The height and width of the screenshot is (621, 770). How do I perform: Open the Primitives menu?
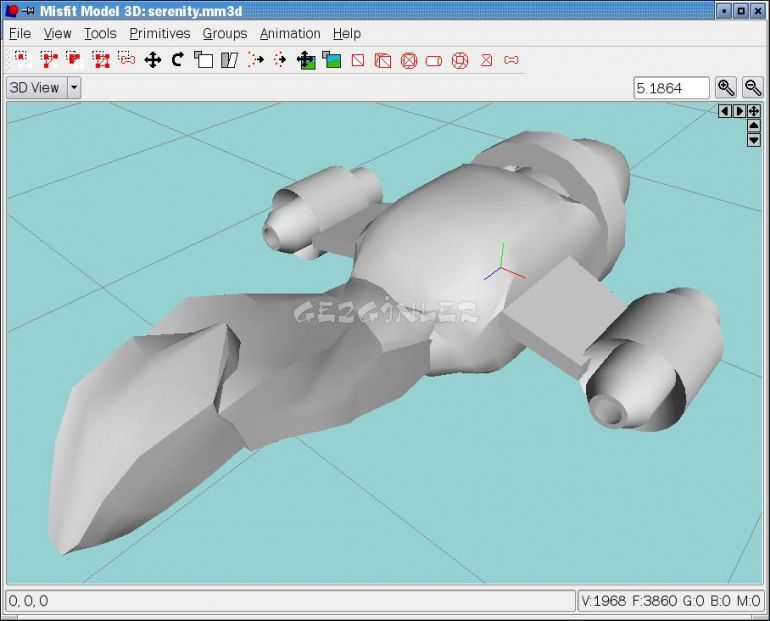[160, 33]
